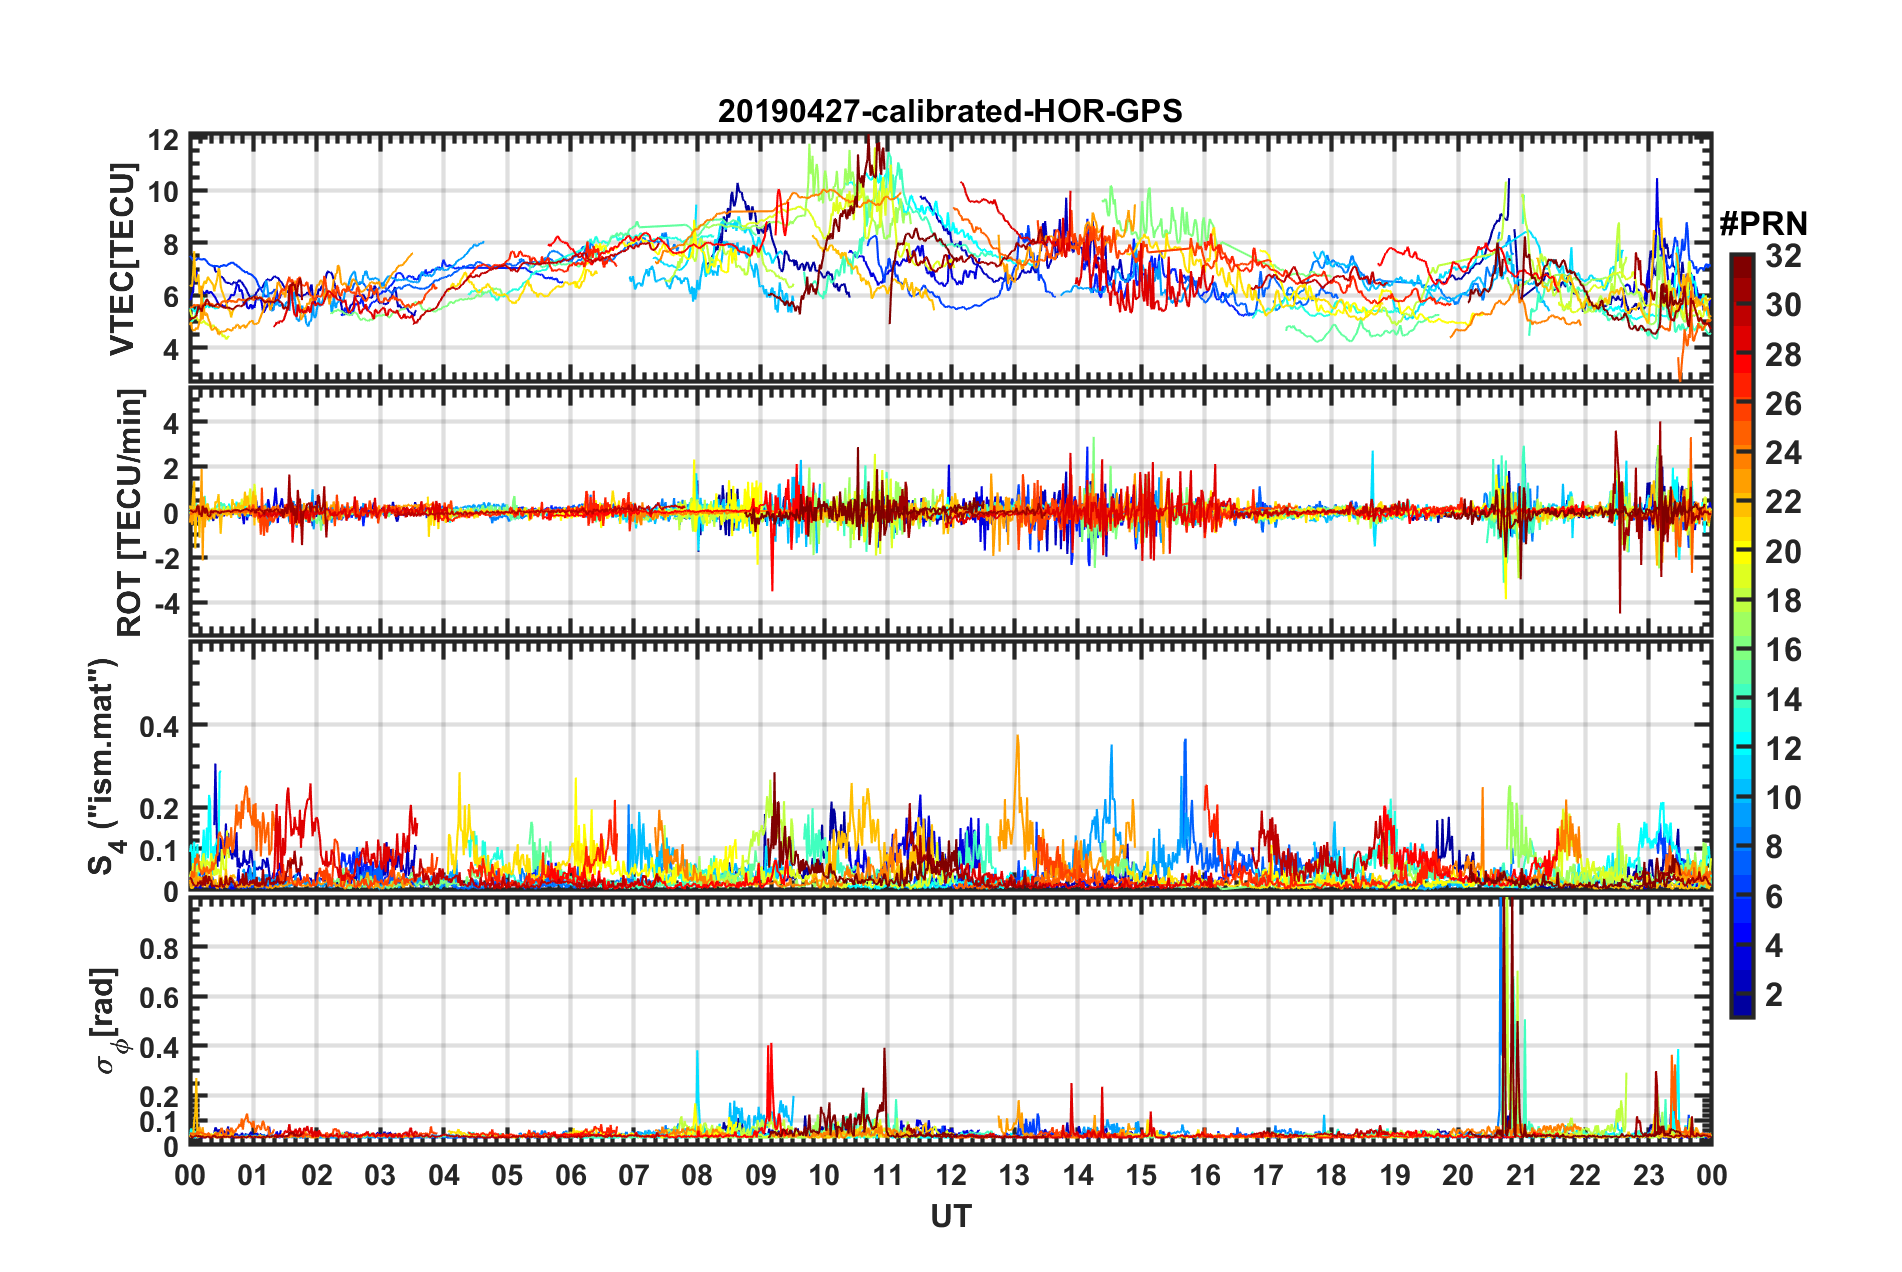Screen dimensions: 1902x1272
Task: Click x-axis tick label 03
Action: tap(380, 1174)
